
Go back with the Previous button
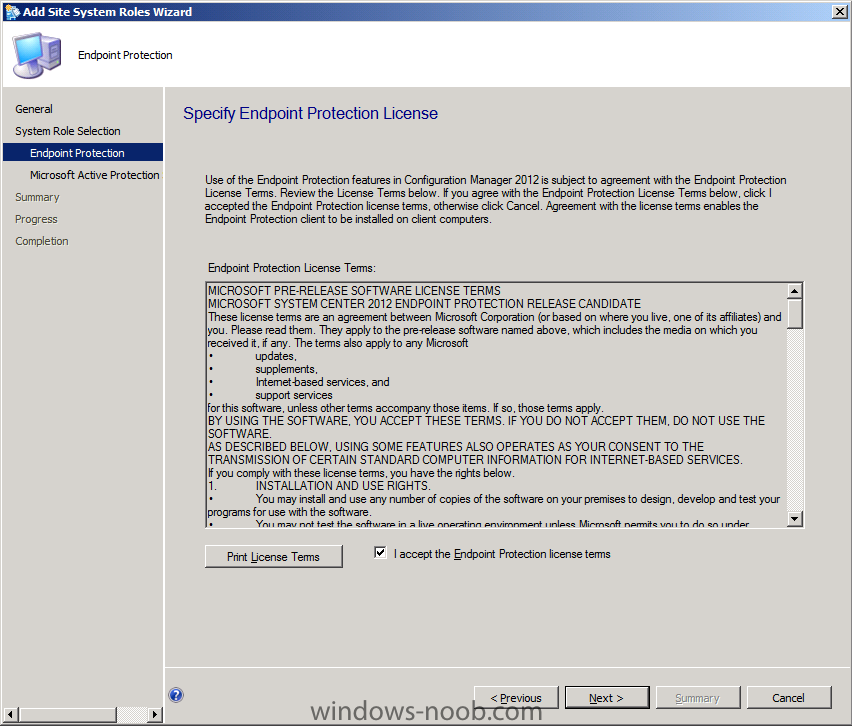click(x=516, y=698)
